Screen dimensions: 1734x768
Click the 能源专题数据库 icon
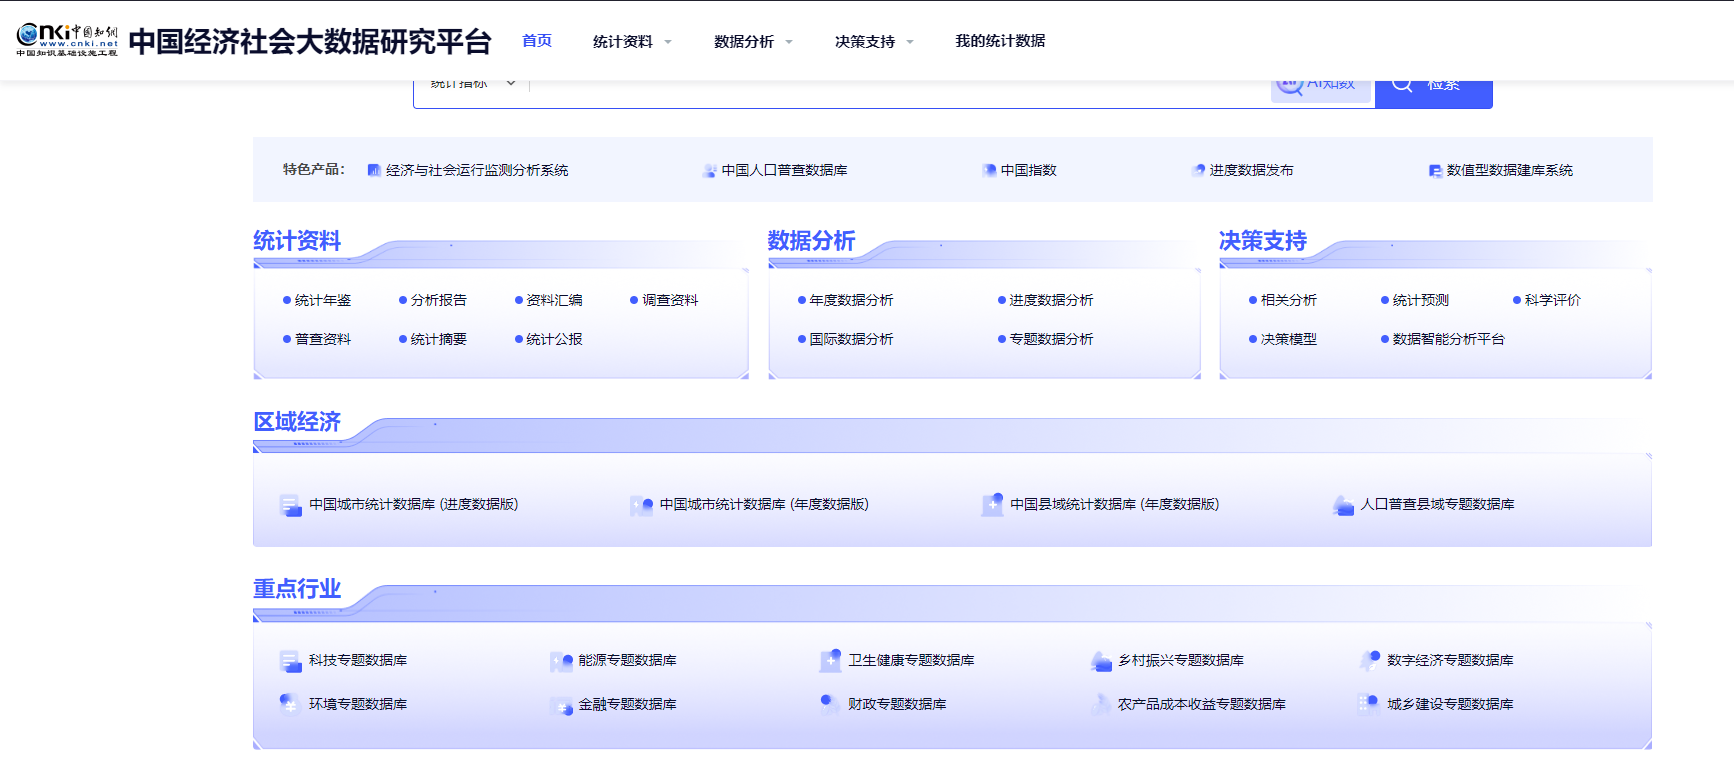[x=560, y=661]
